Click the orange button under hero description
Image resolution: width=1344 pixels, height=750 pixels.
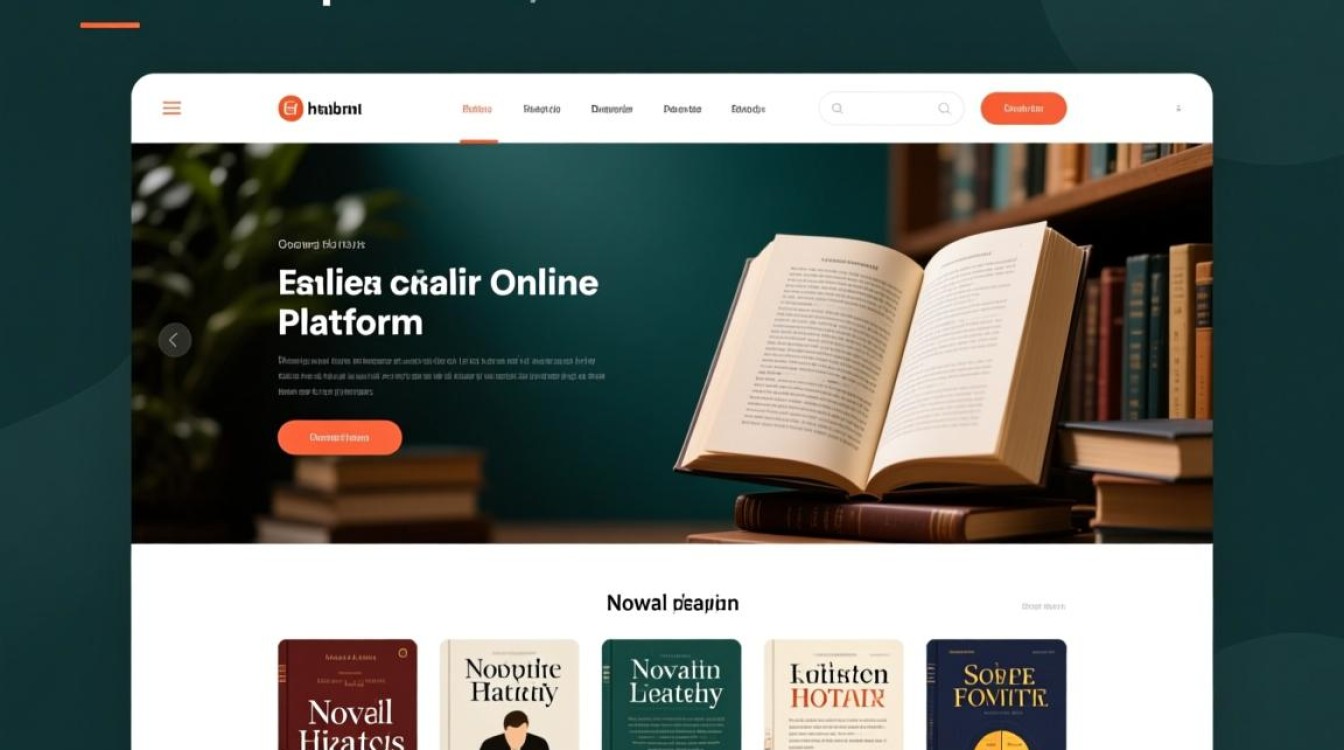(x=340, y=437)
